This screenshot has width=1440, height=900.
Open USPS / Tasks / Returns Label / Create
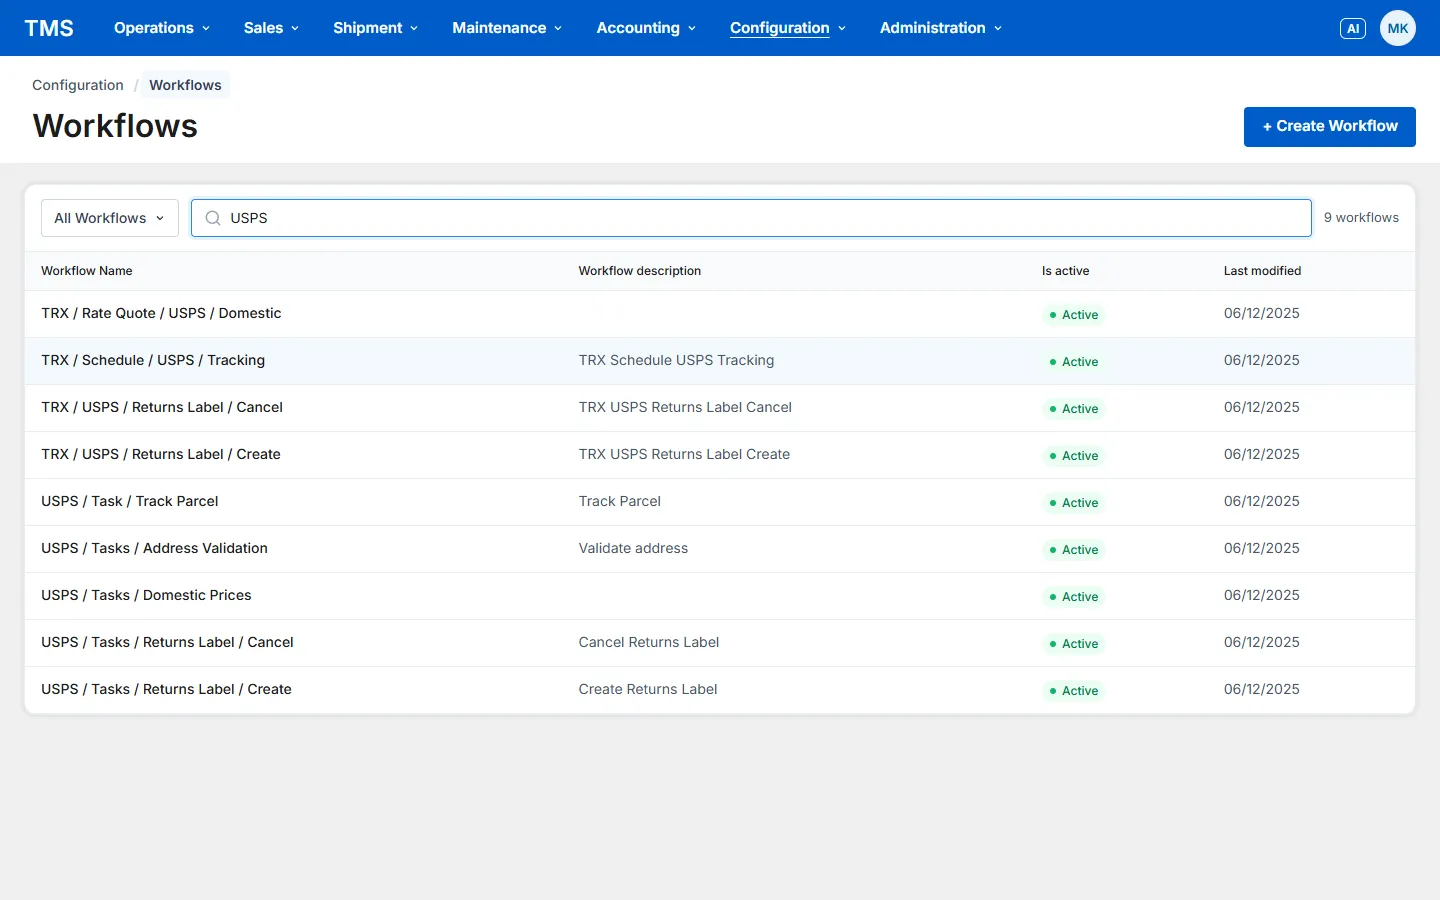coord(166,689)
